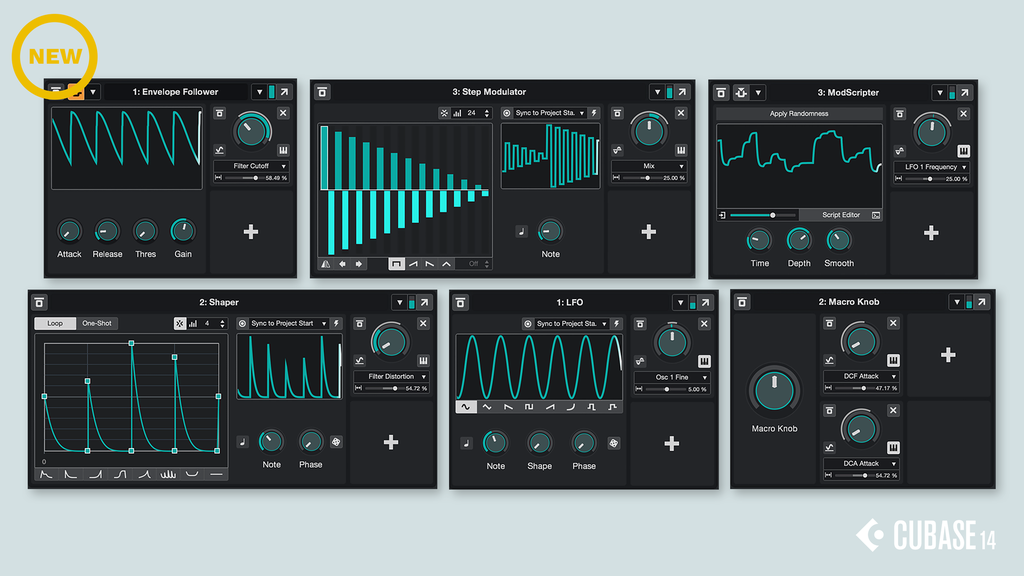This screenshot has width=1024, height=576.
Task: Add new destination in Shaper
Action: 391,443
